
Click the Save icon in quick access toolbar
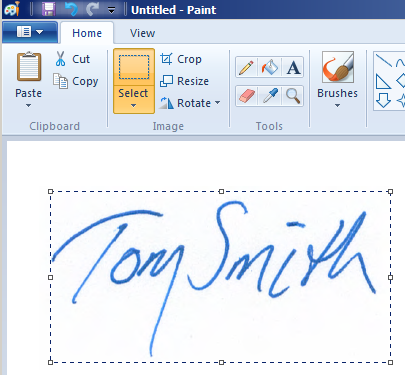(49, 9)
